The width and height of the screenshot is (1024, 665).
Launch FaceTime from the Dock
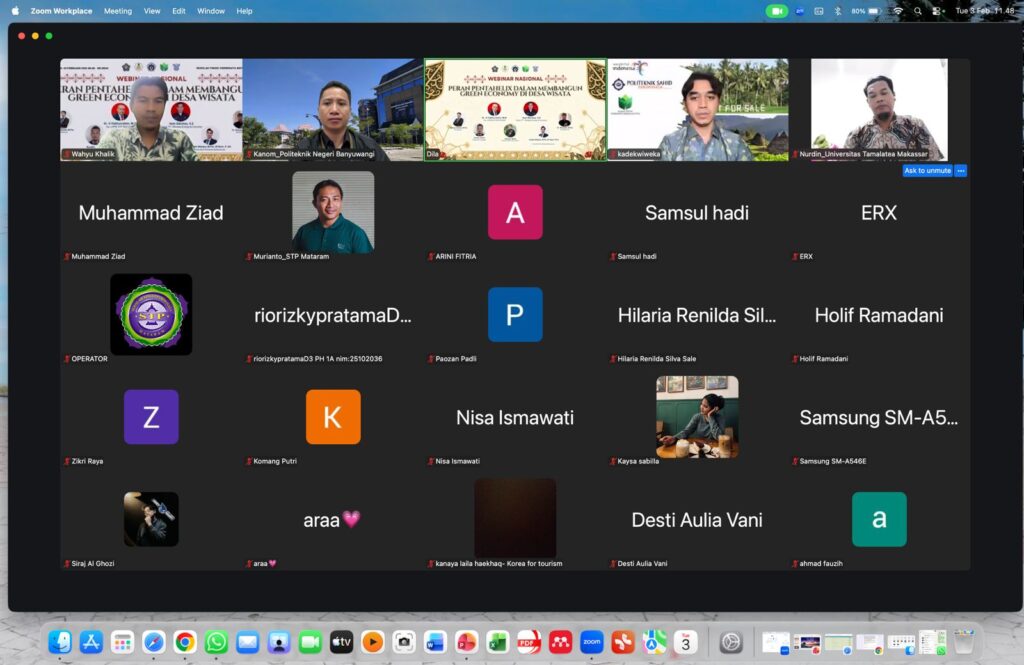point(310,642)
